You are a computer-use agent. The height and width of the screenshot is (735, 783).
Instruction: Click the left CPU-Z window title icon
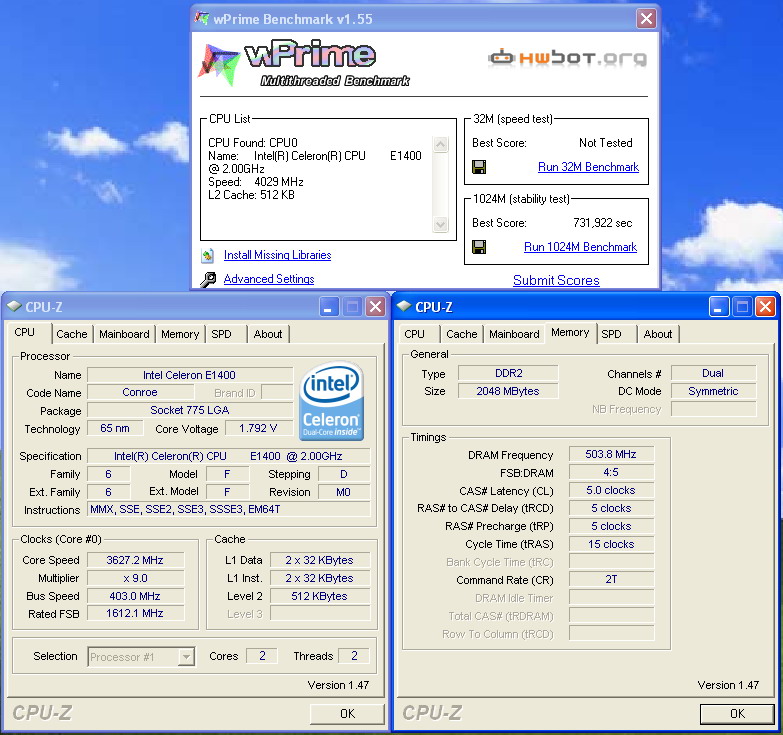pyautogui.click(x=14, y=307)
